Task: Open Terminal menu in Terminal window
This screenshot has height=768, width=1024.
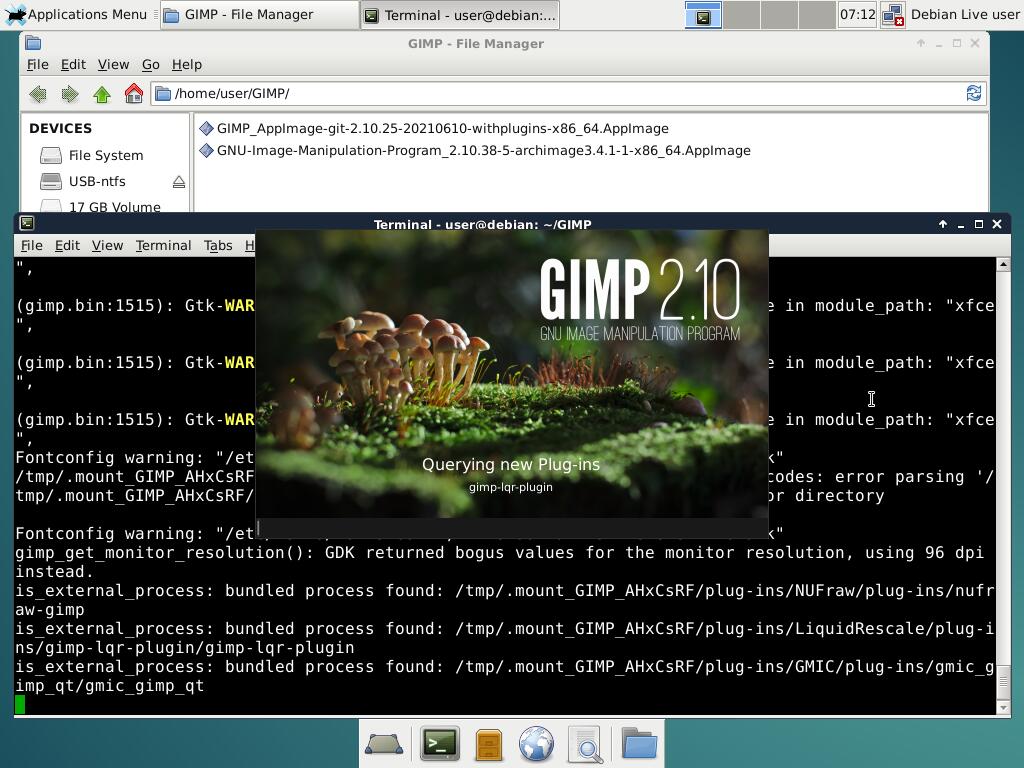Action: [x=163, y=246]
